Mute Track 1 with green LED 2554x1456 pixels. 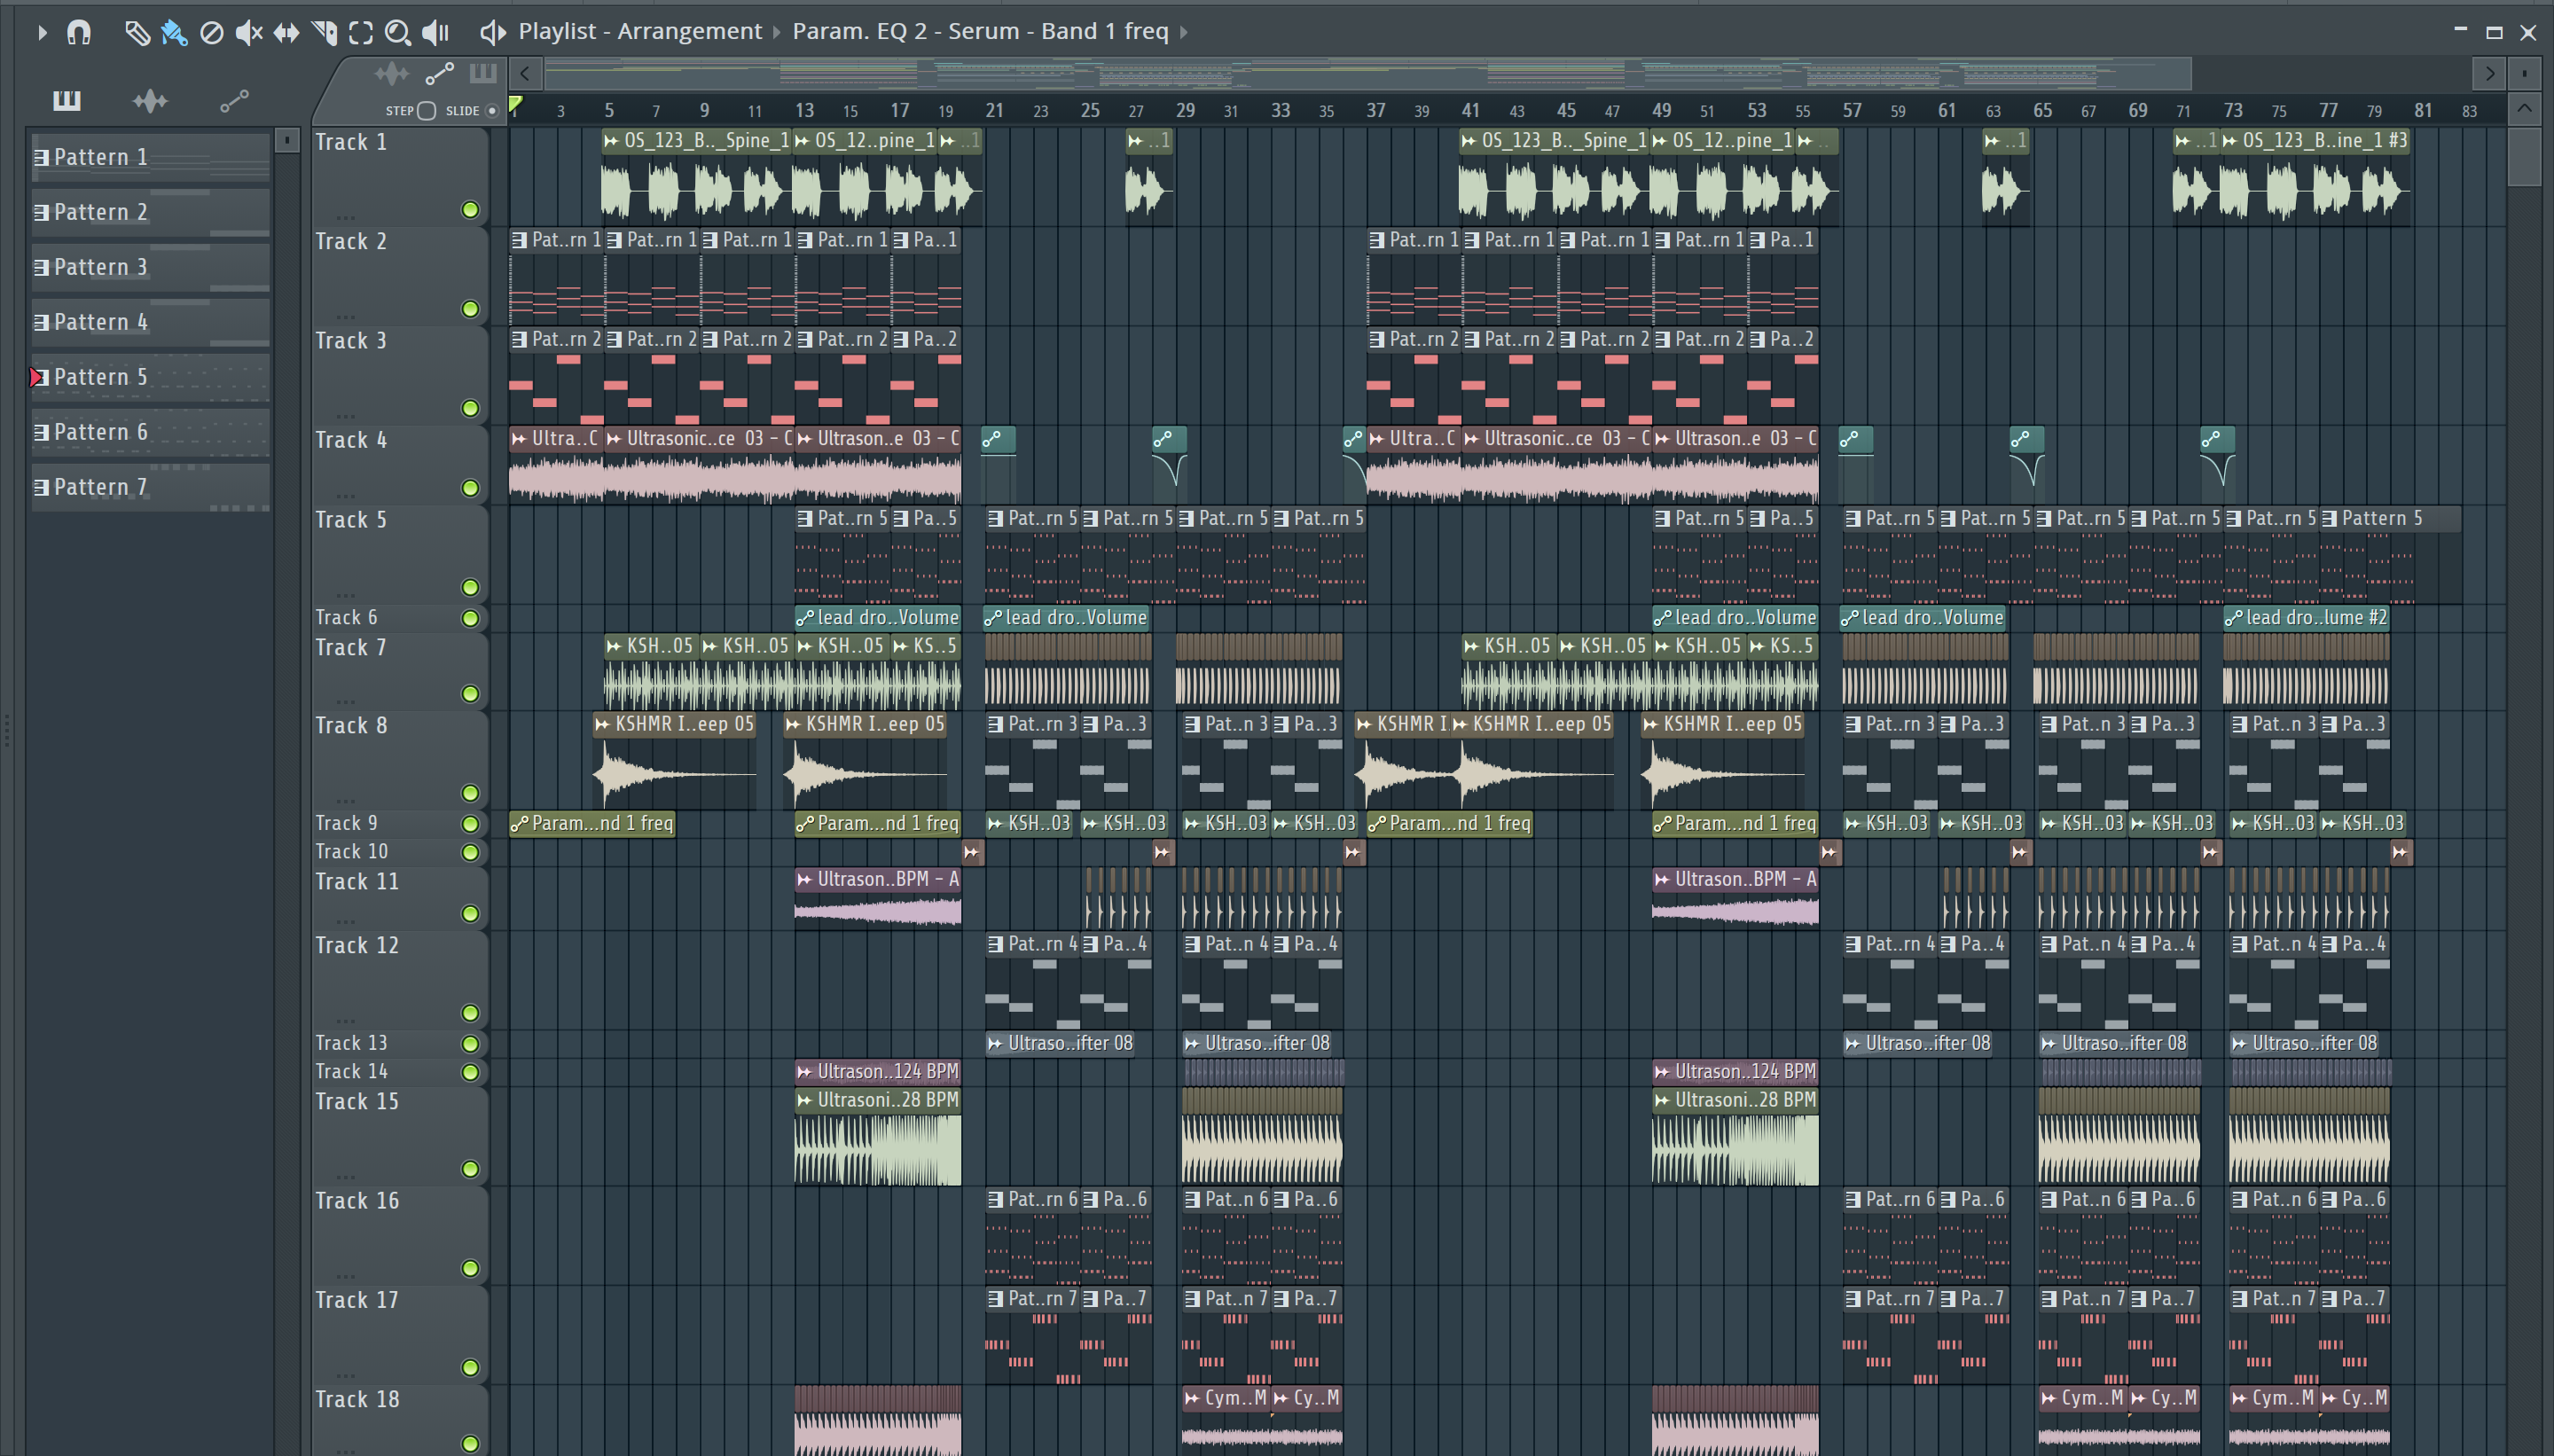470,210
